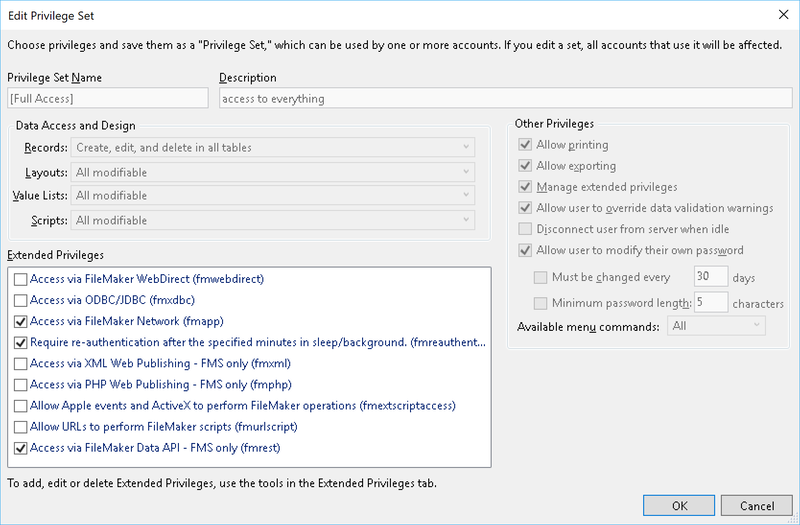Click the Description text field

click(506, 98)
